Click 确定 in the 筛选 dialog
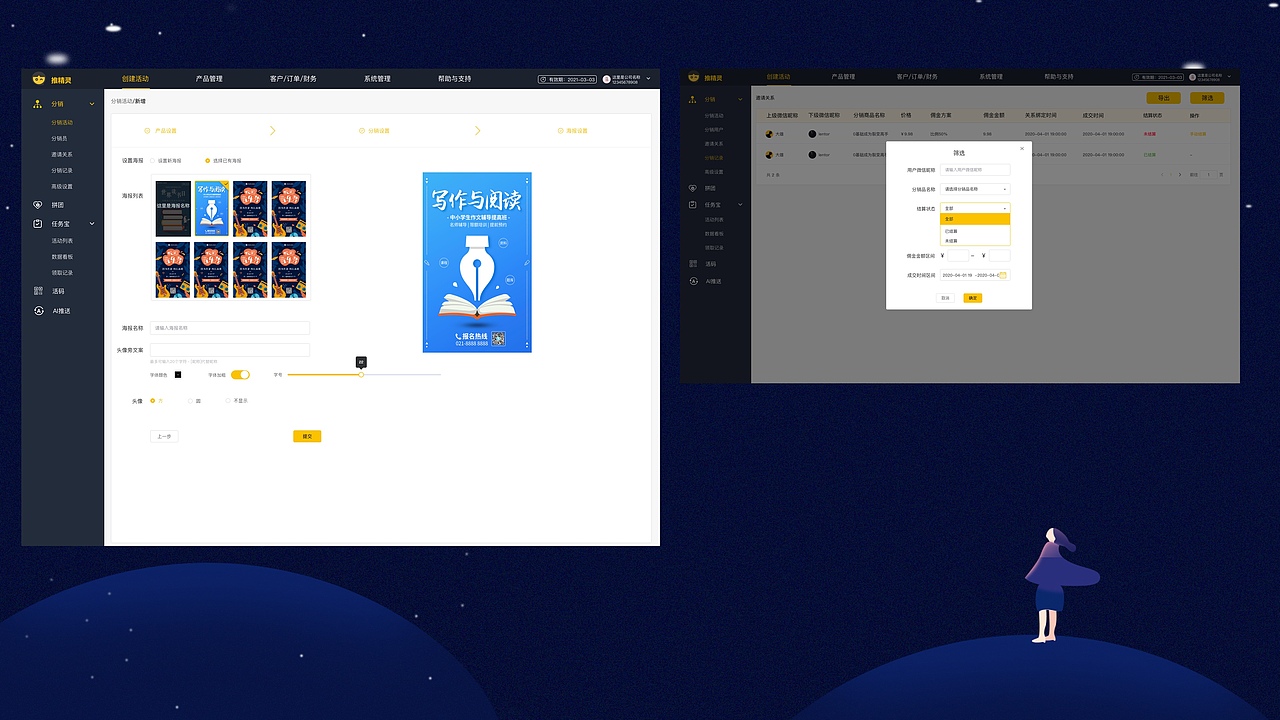 pyautogui.click(x=972, y=298)
